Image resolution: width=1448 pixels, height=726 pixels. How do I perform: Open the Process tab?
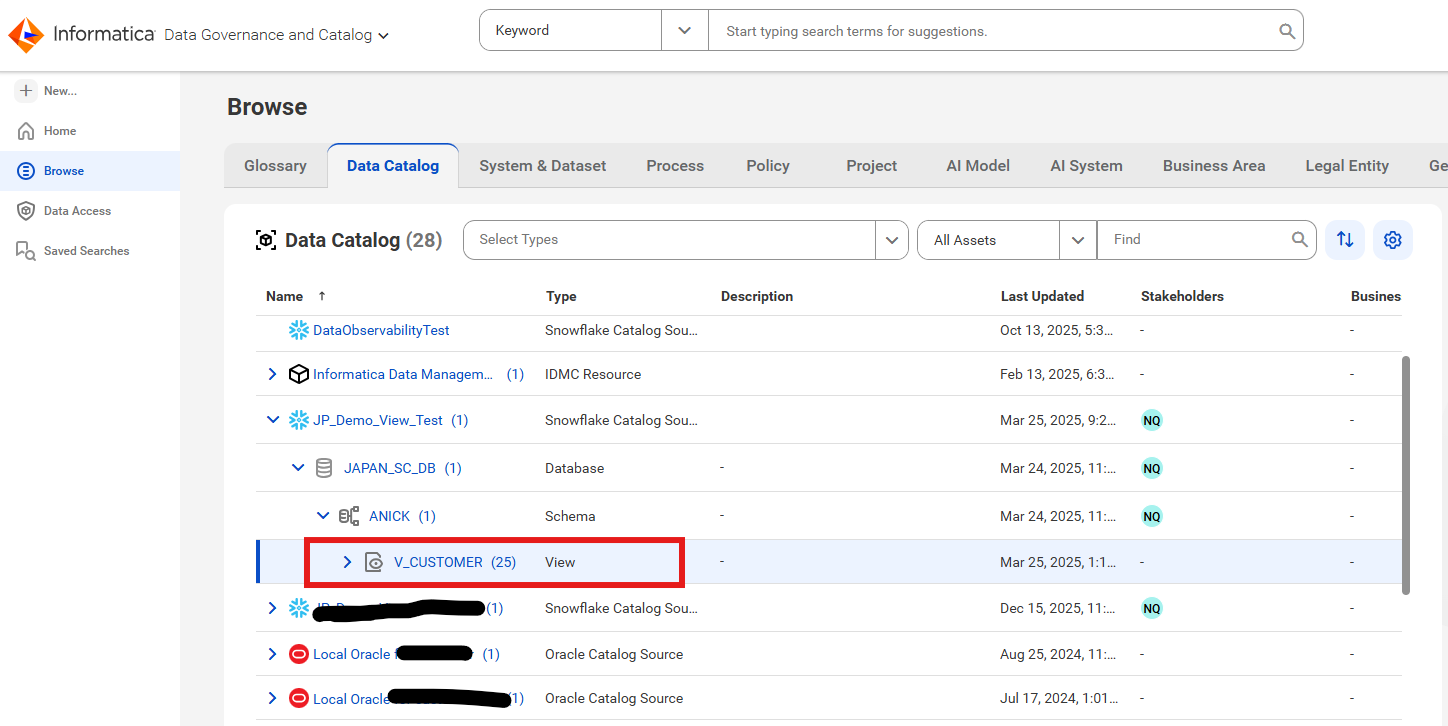tap(675, 166)
